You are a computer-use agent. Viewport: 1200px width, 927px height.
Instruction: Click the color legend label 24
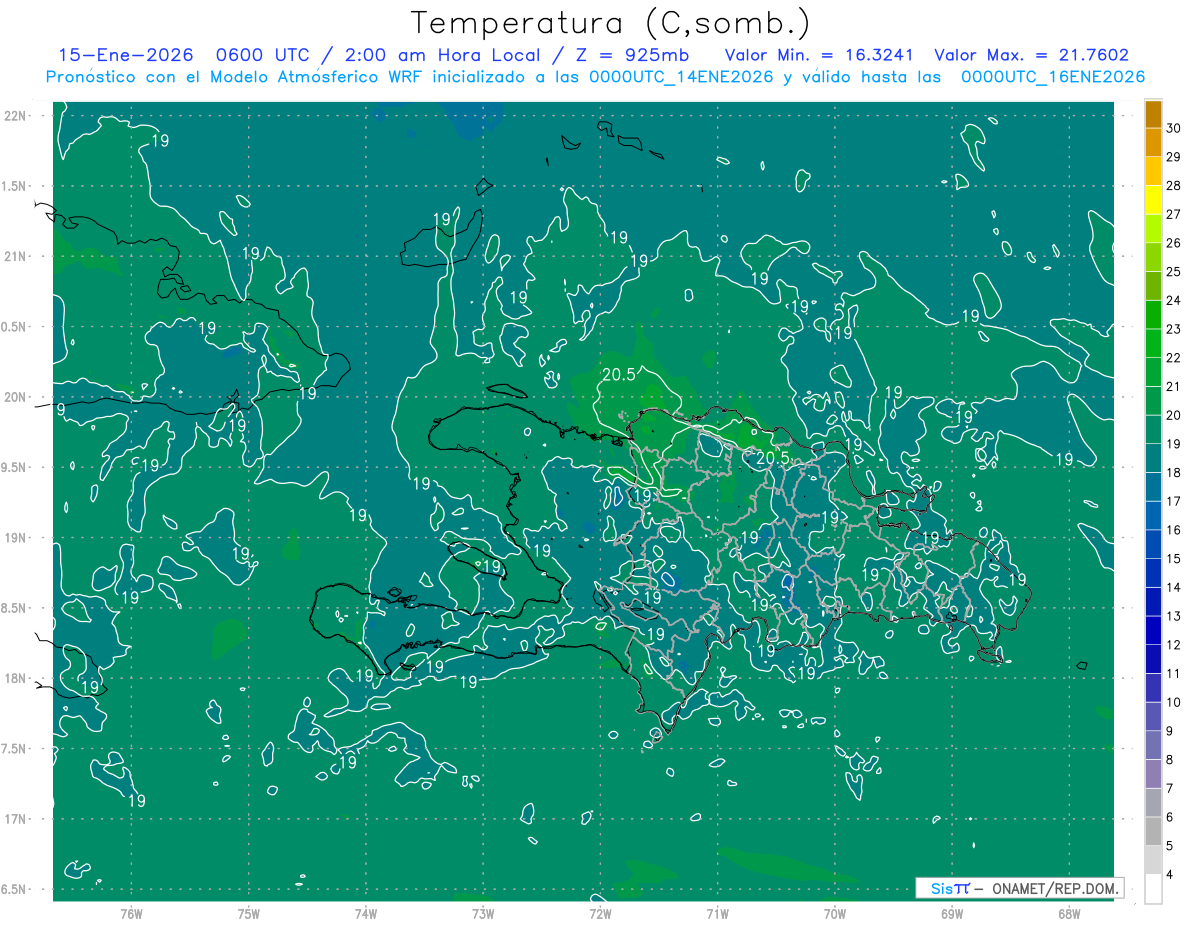click(x=1174, y=300)
